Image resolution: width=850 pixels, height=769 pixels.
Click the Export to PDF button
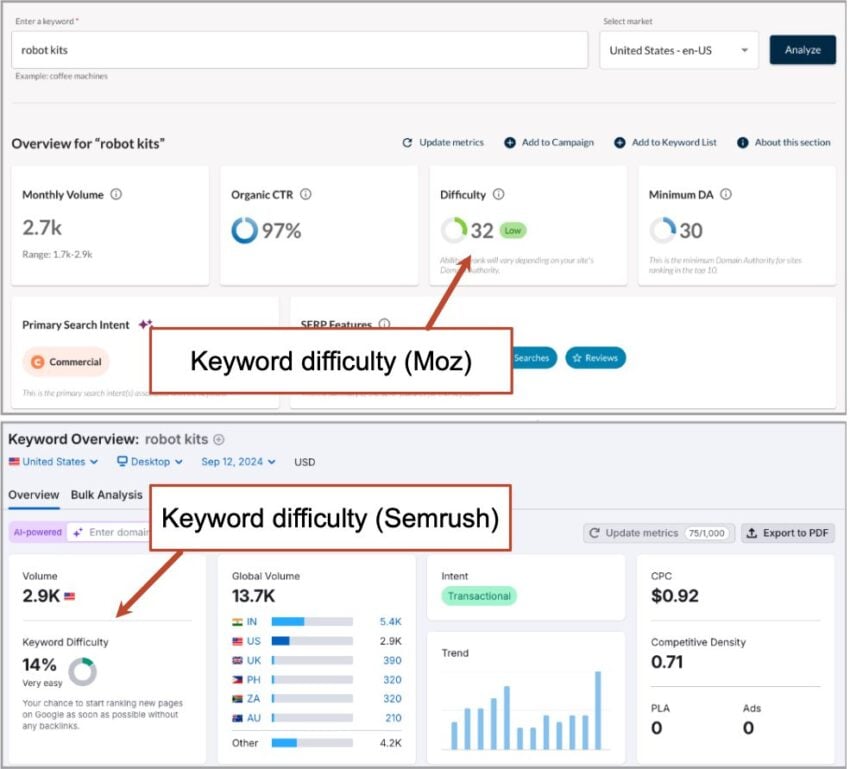(x=788, y=533)
